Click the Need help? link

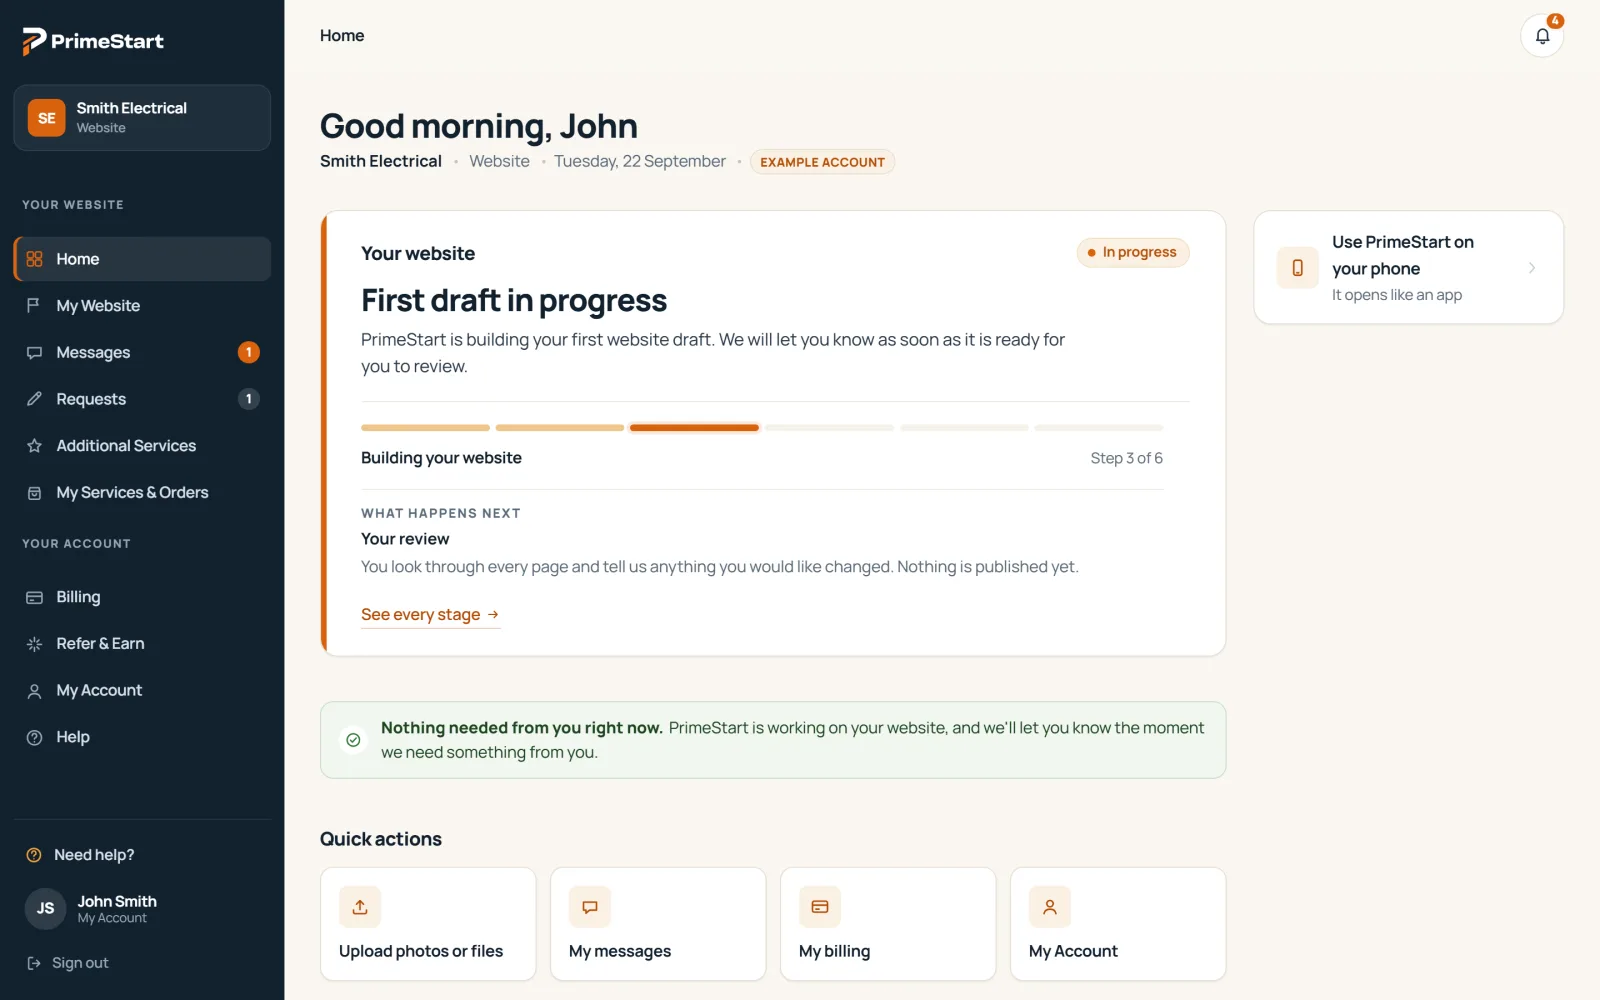point(94,855)
